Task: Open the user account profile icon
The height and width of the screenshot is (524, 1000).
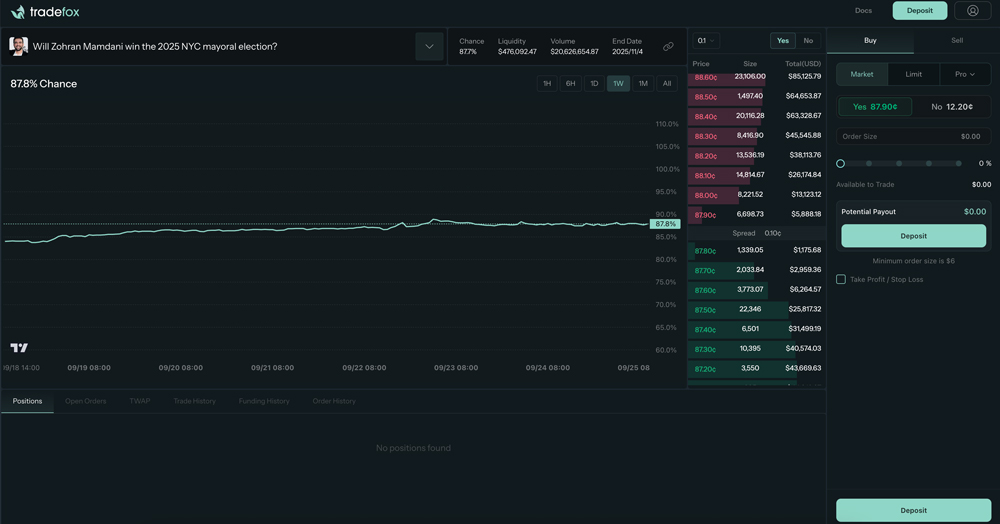Action: pos(972,11)
